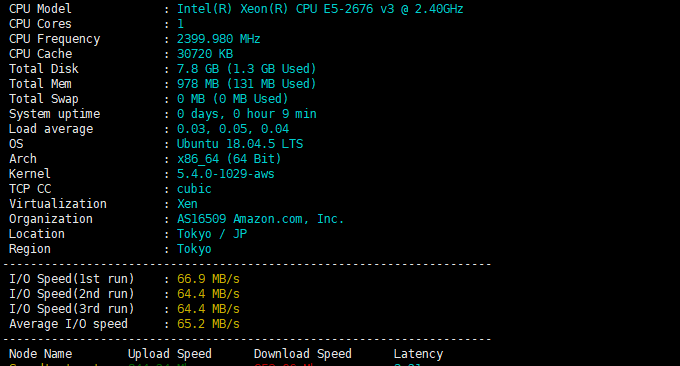Click the 'Total Swap' label
This screenshot has height=366, width=680.
point(44,99)
